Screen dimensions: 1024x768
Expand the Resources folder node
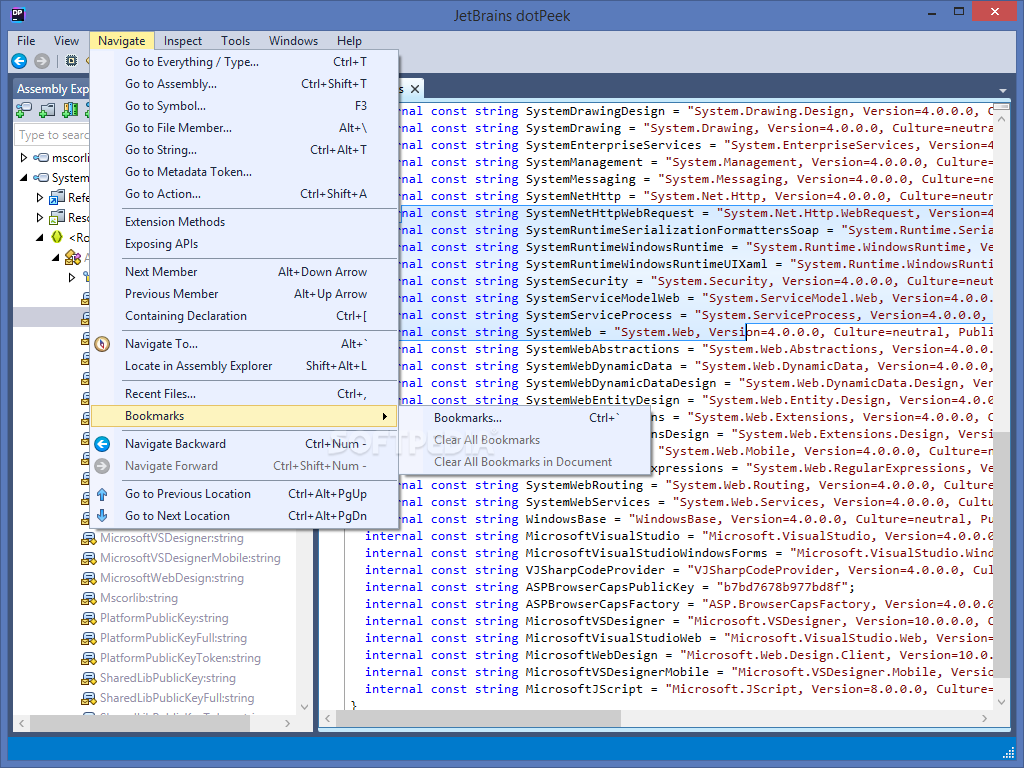[40, 217]
